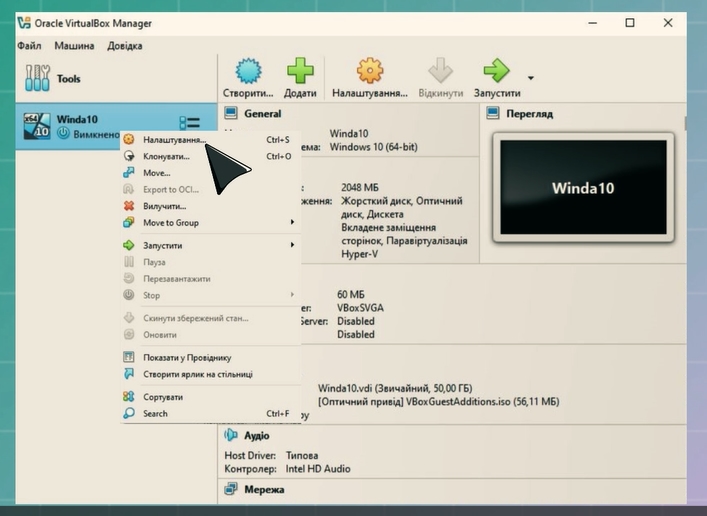The width and height of the screenshot is (707, 516).
Task: Click the Аудіо speaker icon
Action: [x=231, y=435]
